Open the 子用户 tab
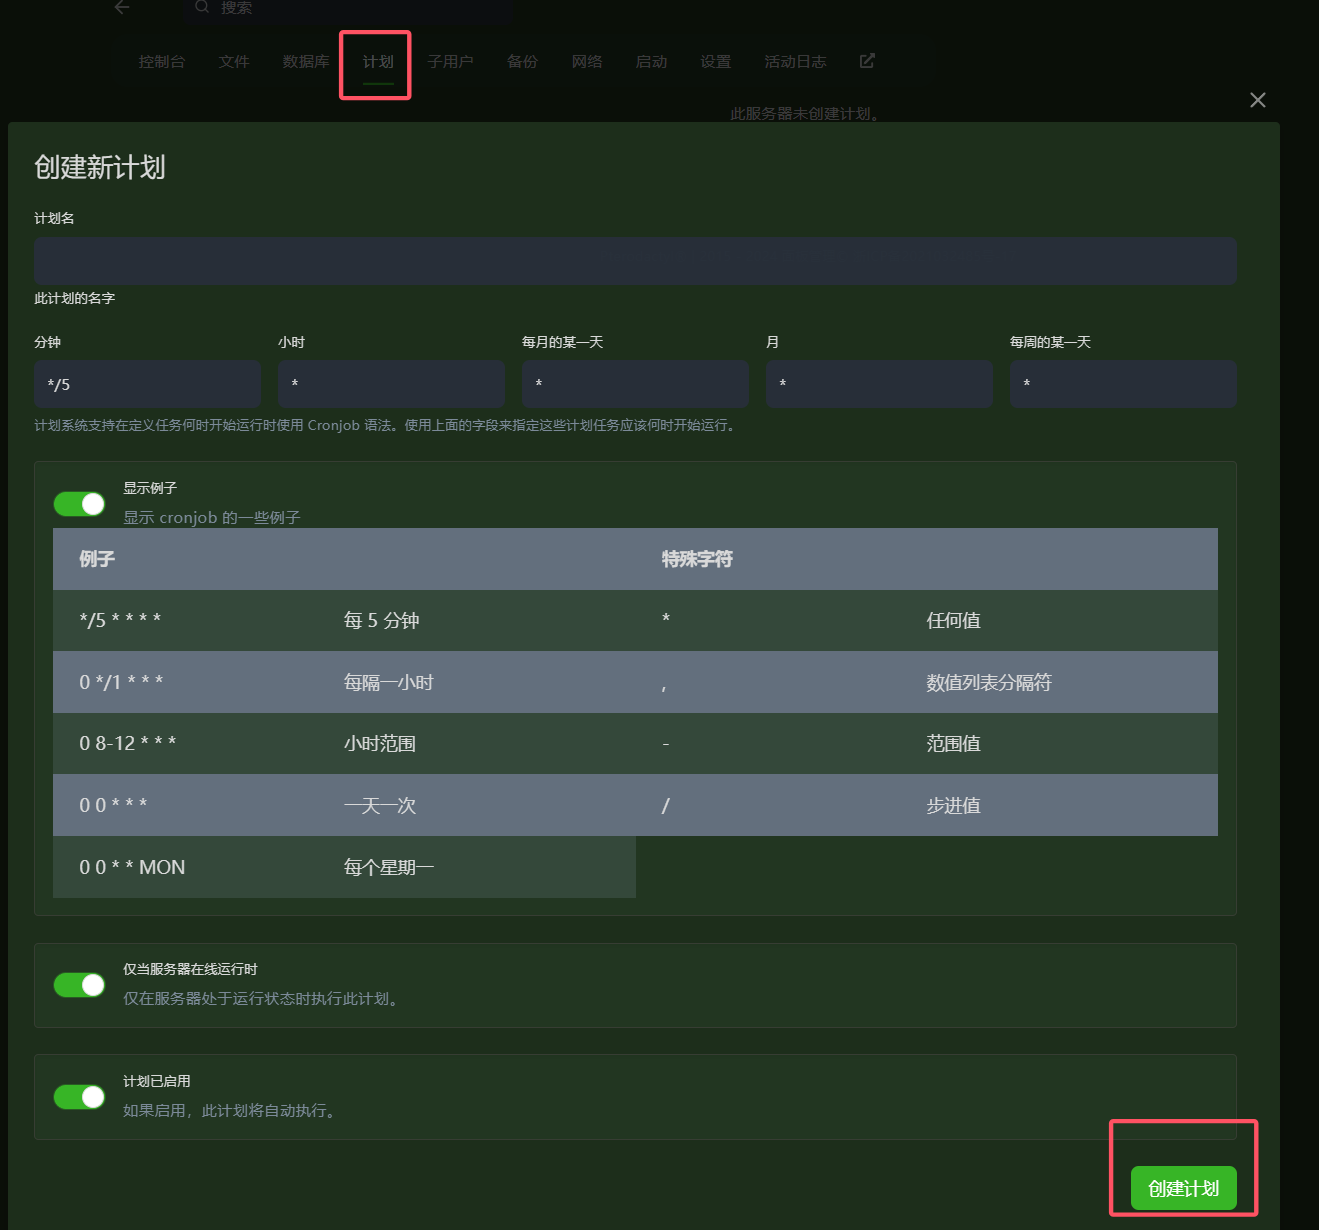Viewport: 1319px width, 1230px height. (450, 62)
